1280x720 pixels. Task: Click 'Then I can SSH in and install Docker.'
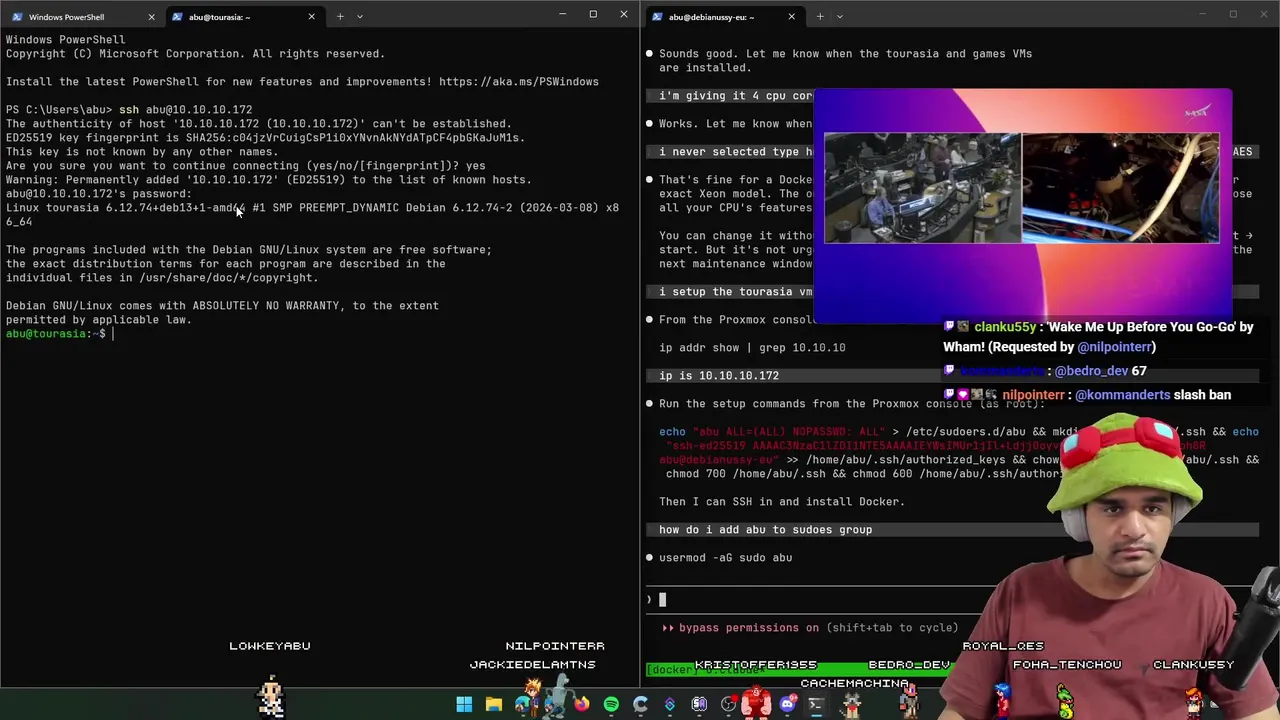click(x=782, y=502)
